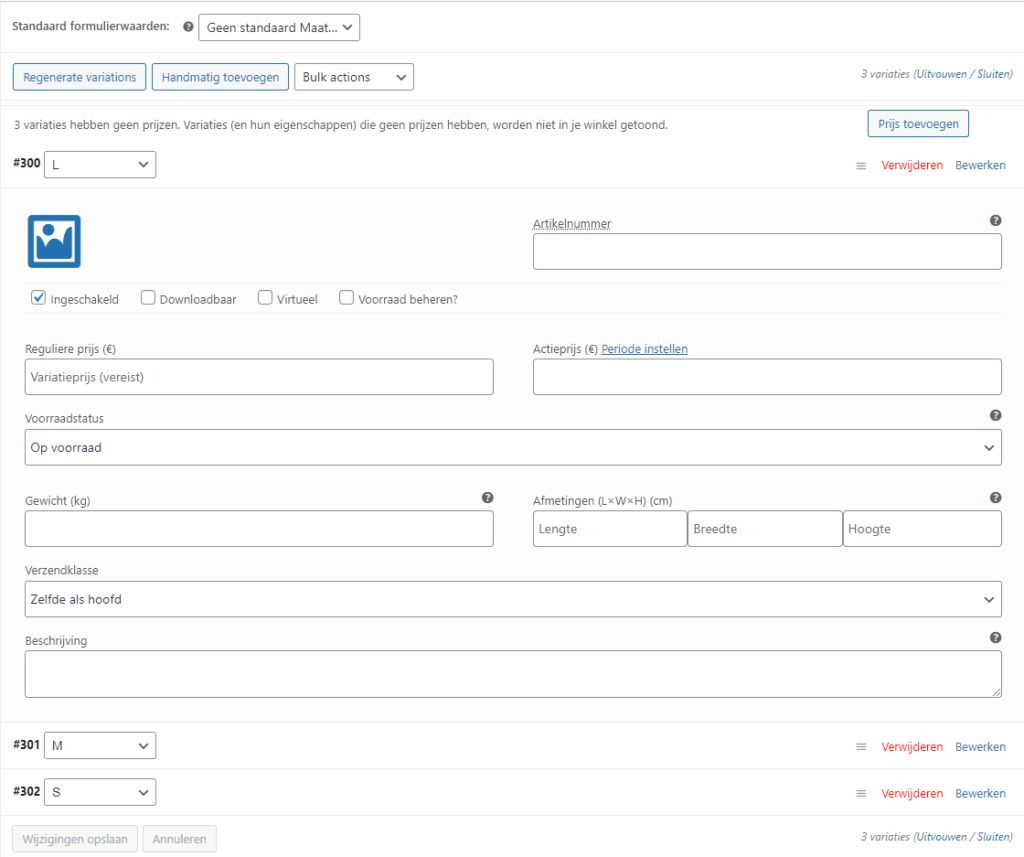Focus the Reguliere prijs input field
Viewport: 1024px width, 857px height.
tap(259, 377)
